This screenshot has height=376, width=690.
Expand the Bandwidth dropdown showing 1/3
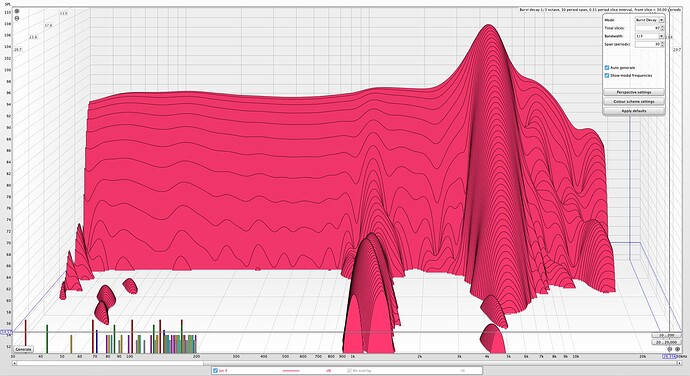coord(649,36)
